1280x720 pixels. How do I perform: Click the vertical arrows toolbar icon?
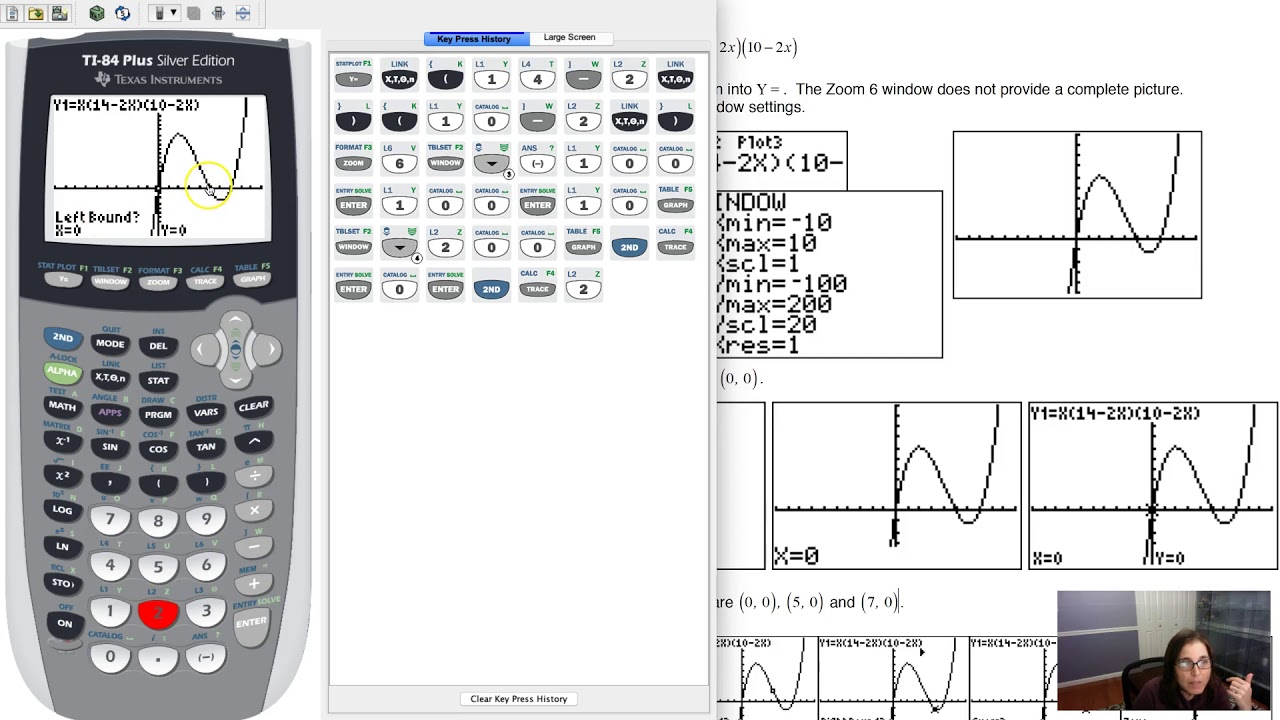(243, 13)
